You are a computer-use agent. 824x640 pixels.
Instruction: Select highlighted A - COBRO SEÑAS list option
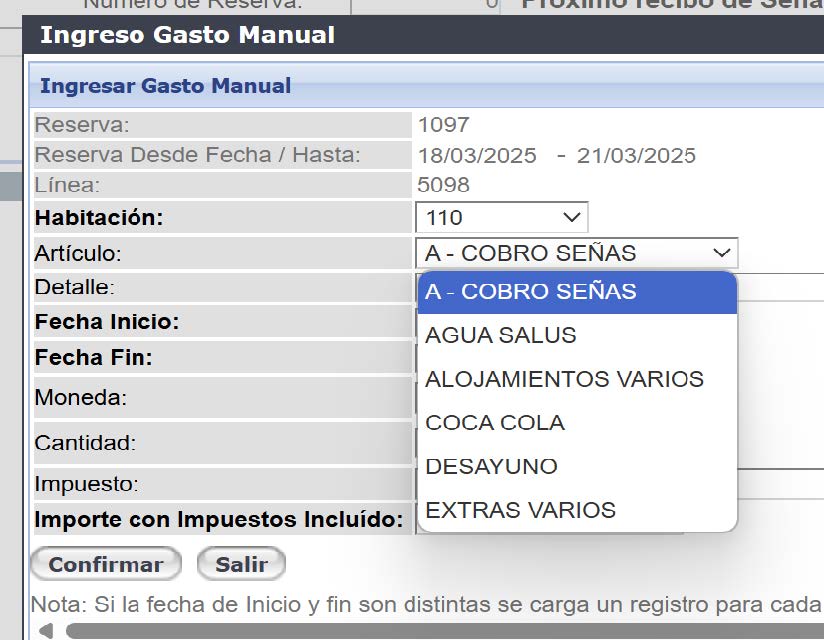tap(577, 292)
